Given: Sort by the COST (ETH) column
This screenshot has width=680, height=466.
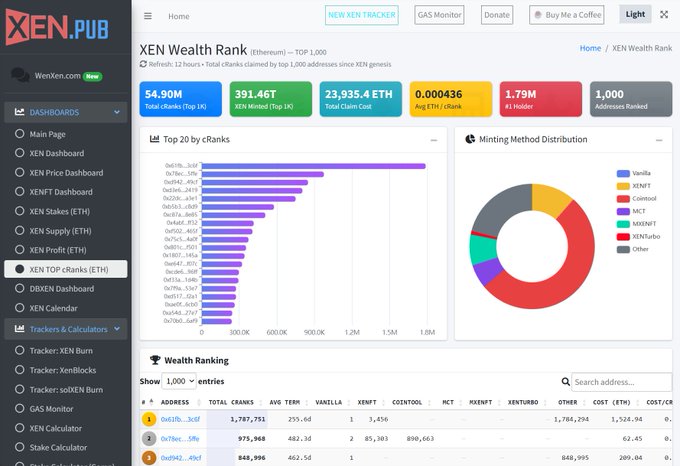Looking at the screenshot, I should coord(611,402).
